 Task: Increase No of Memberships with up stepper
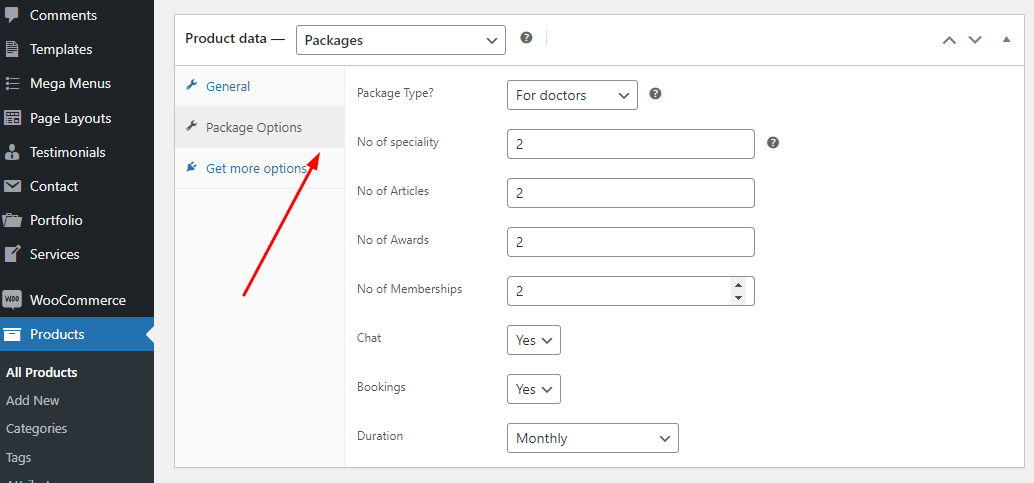pos(738,284)
